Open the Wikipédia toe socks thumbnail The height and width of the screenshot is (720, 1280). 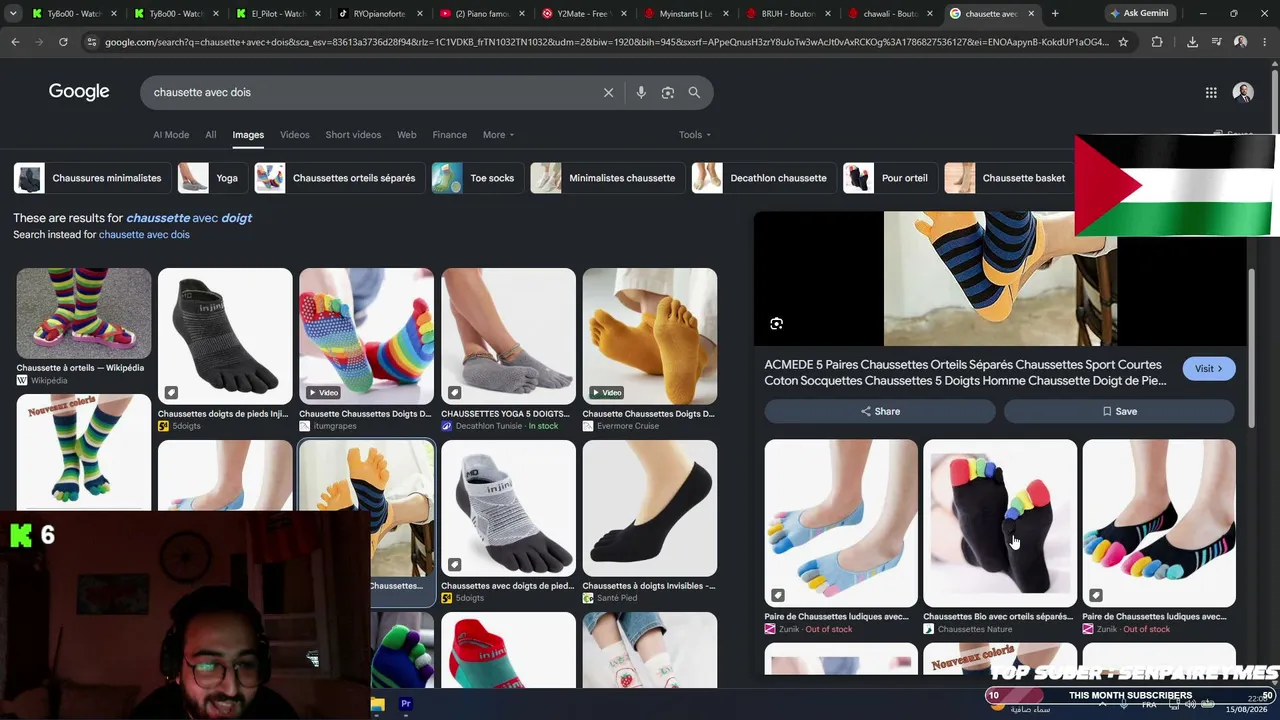pyautogui.click(x=84, y=313)
